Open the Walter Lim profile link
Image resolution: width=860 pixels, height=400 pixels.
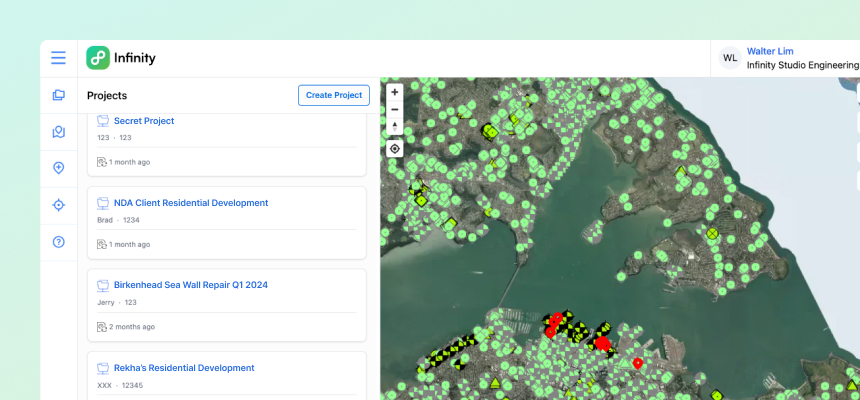(770, 51)
